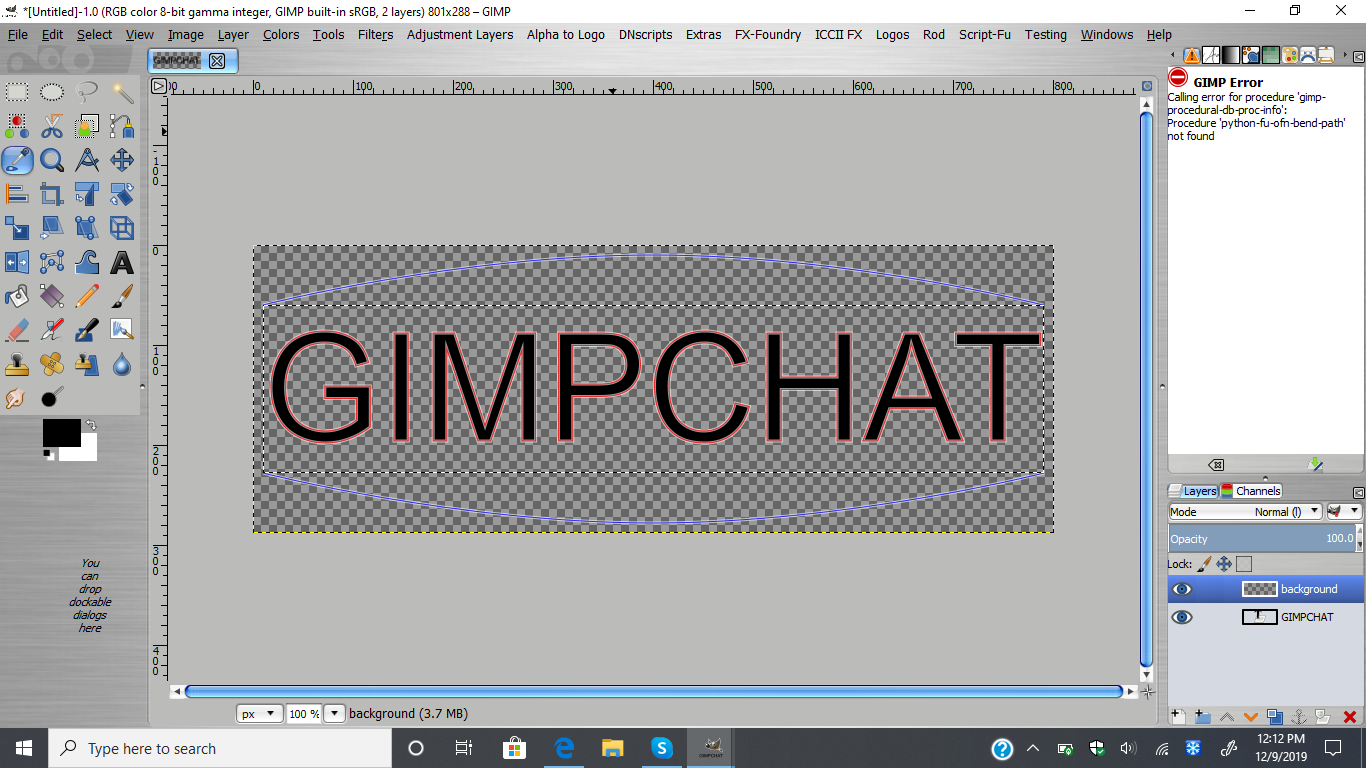
Task: Select the Zoom magnifier tool
Action: 52,161
